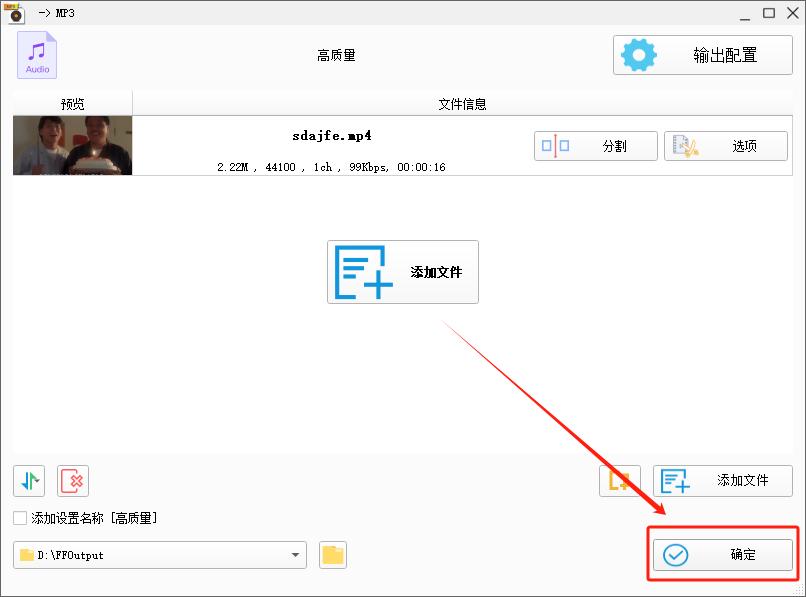Click the Audio music-note icon
806x597 pixels.
pyautogui.click(x=36, y=55)
